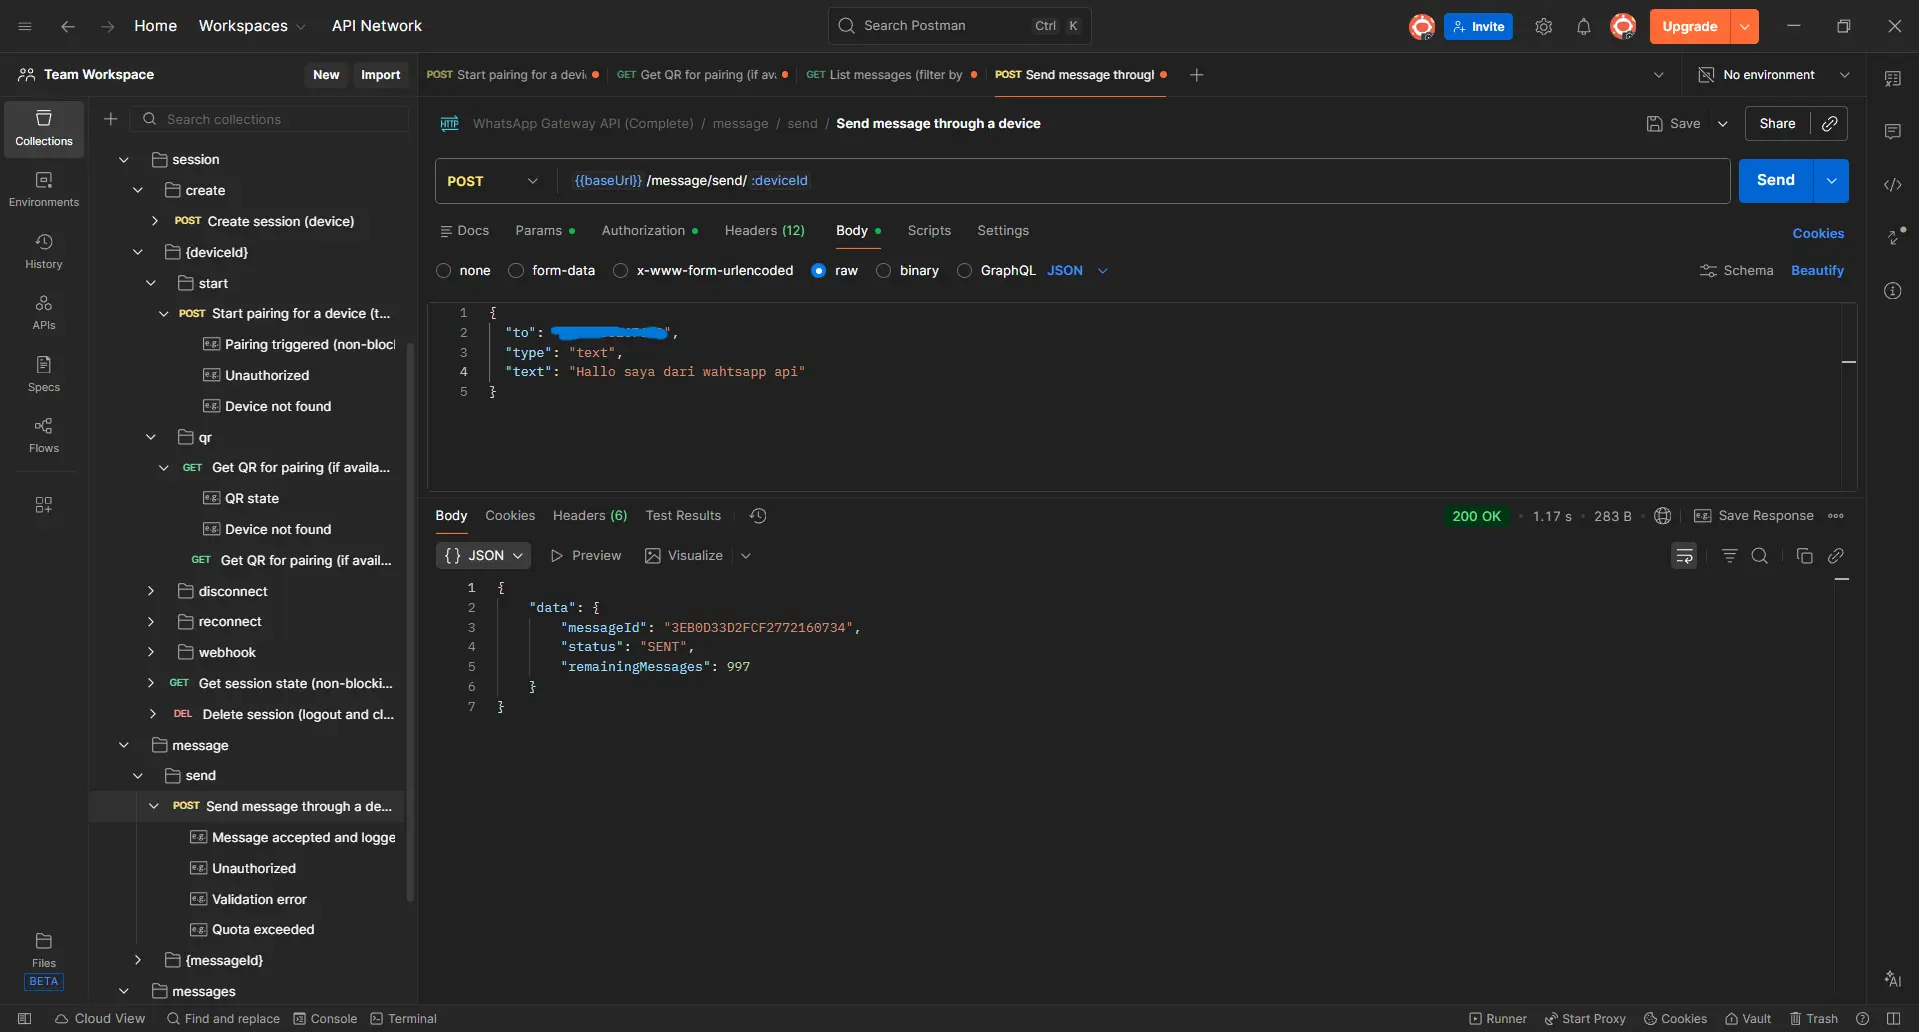Open the Files BETA sidebar panel
The width and height of the screenshot is (1919, 1032).
point(44,961)
